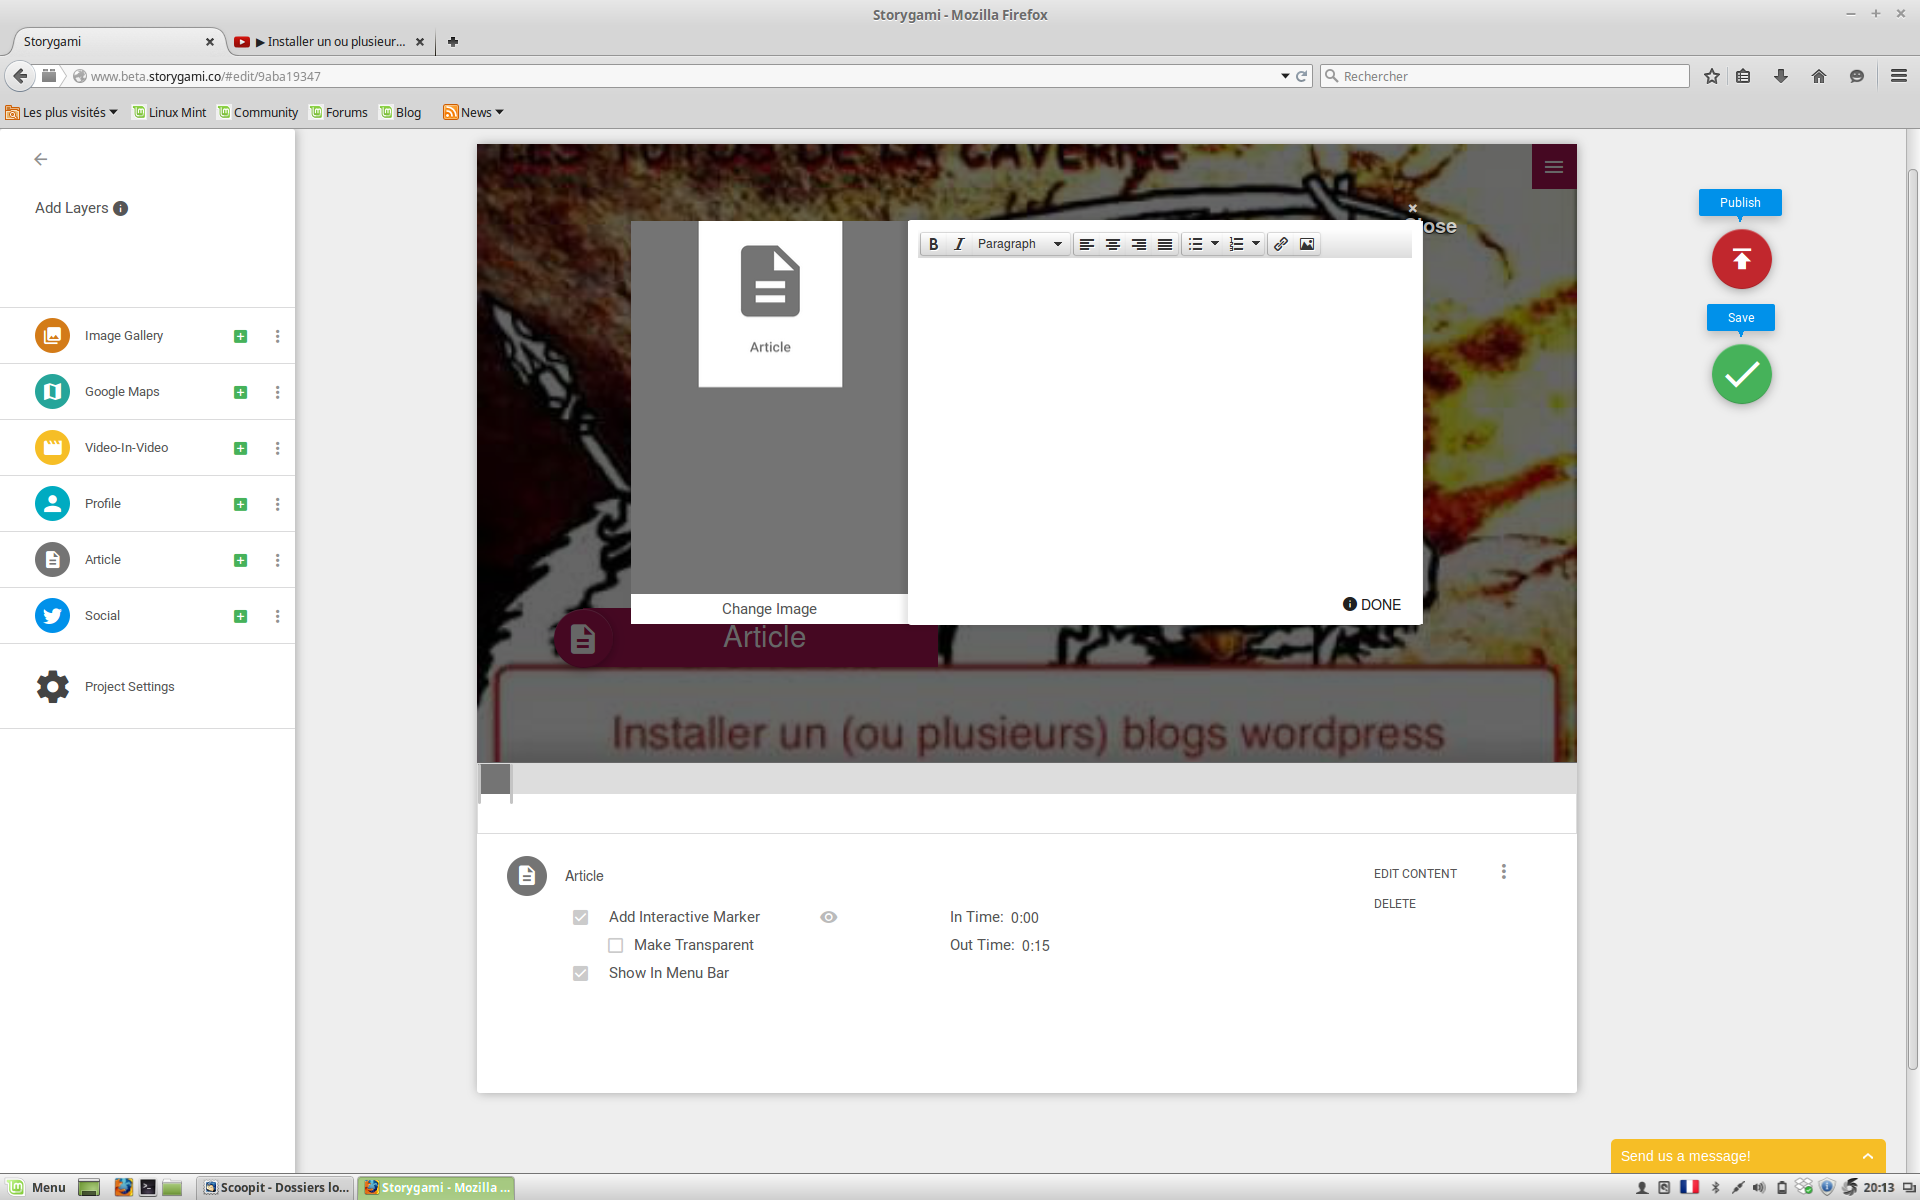The height and width of the screenshot is (1200, 1920).
Task: Click the green Save checkmark button
Action: [x=1741, y=374]
